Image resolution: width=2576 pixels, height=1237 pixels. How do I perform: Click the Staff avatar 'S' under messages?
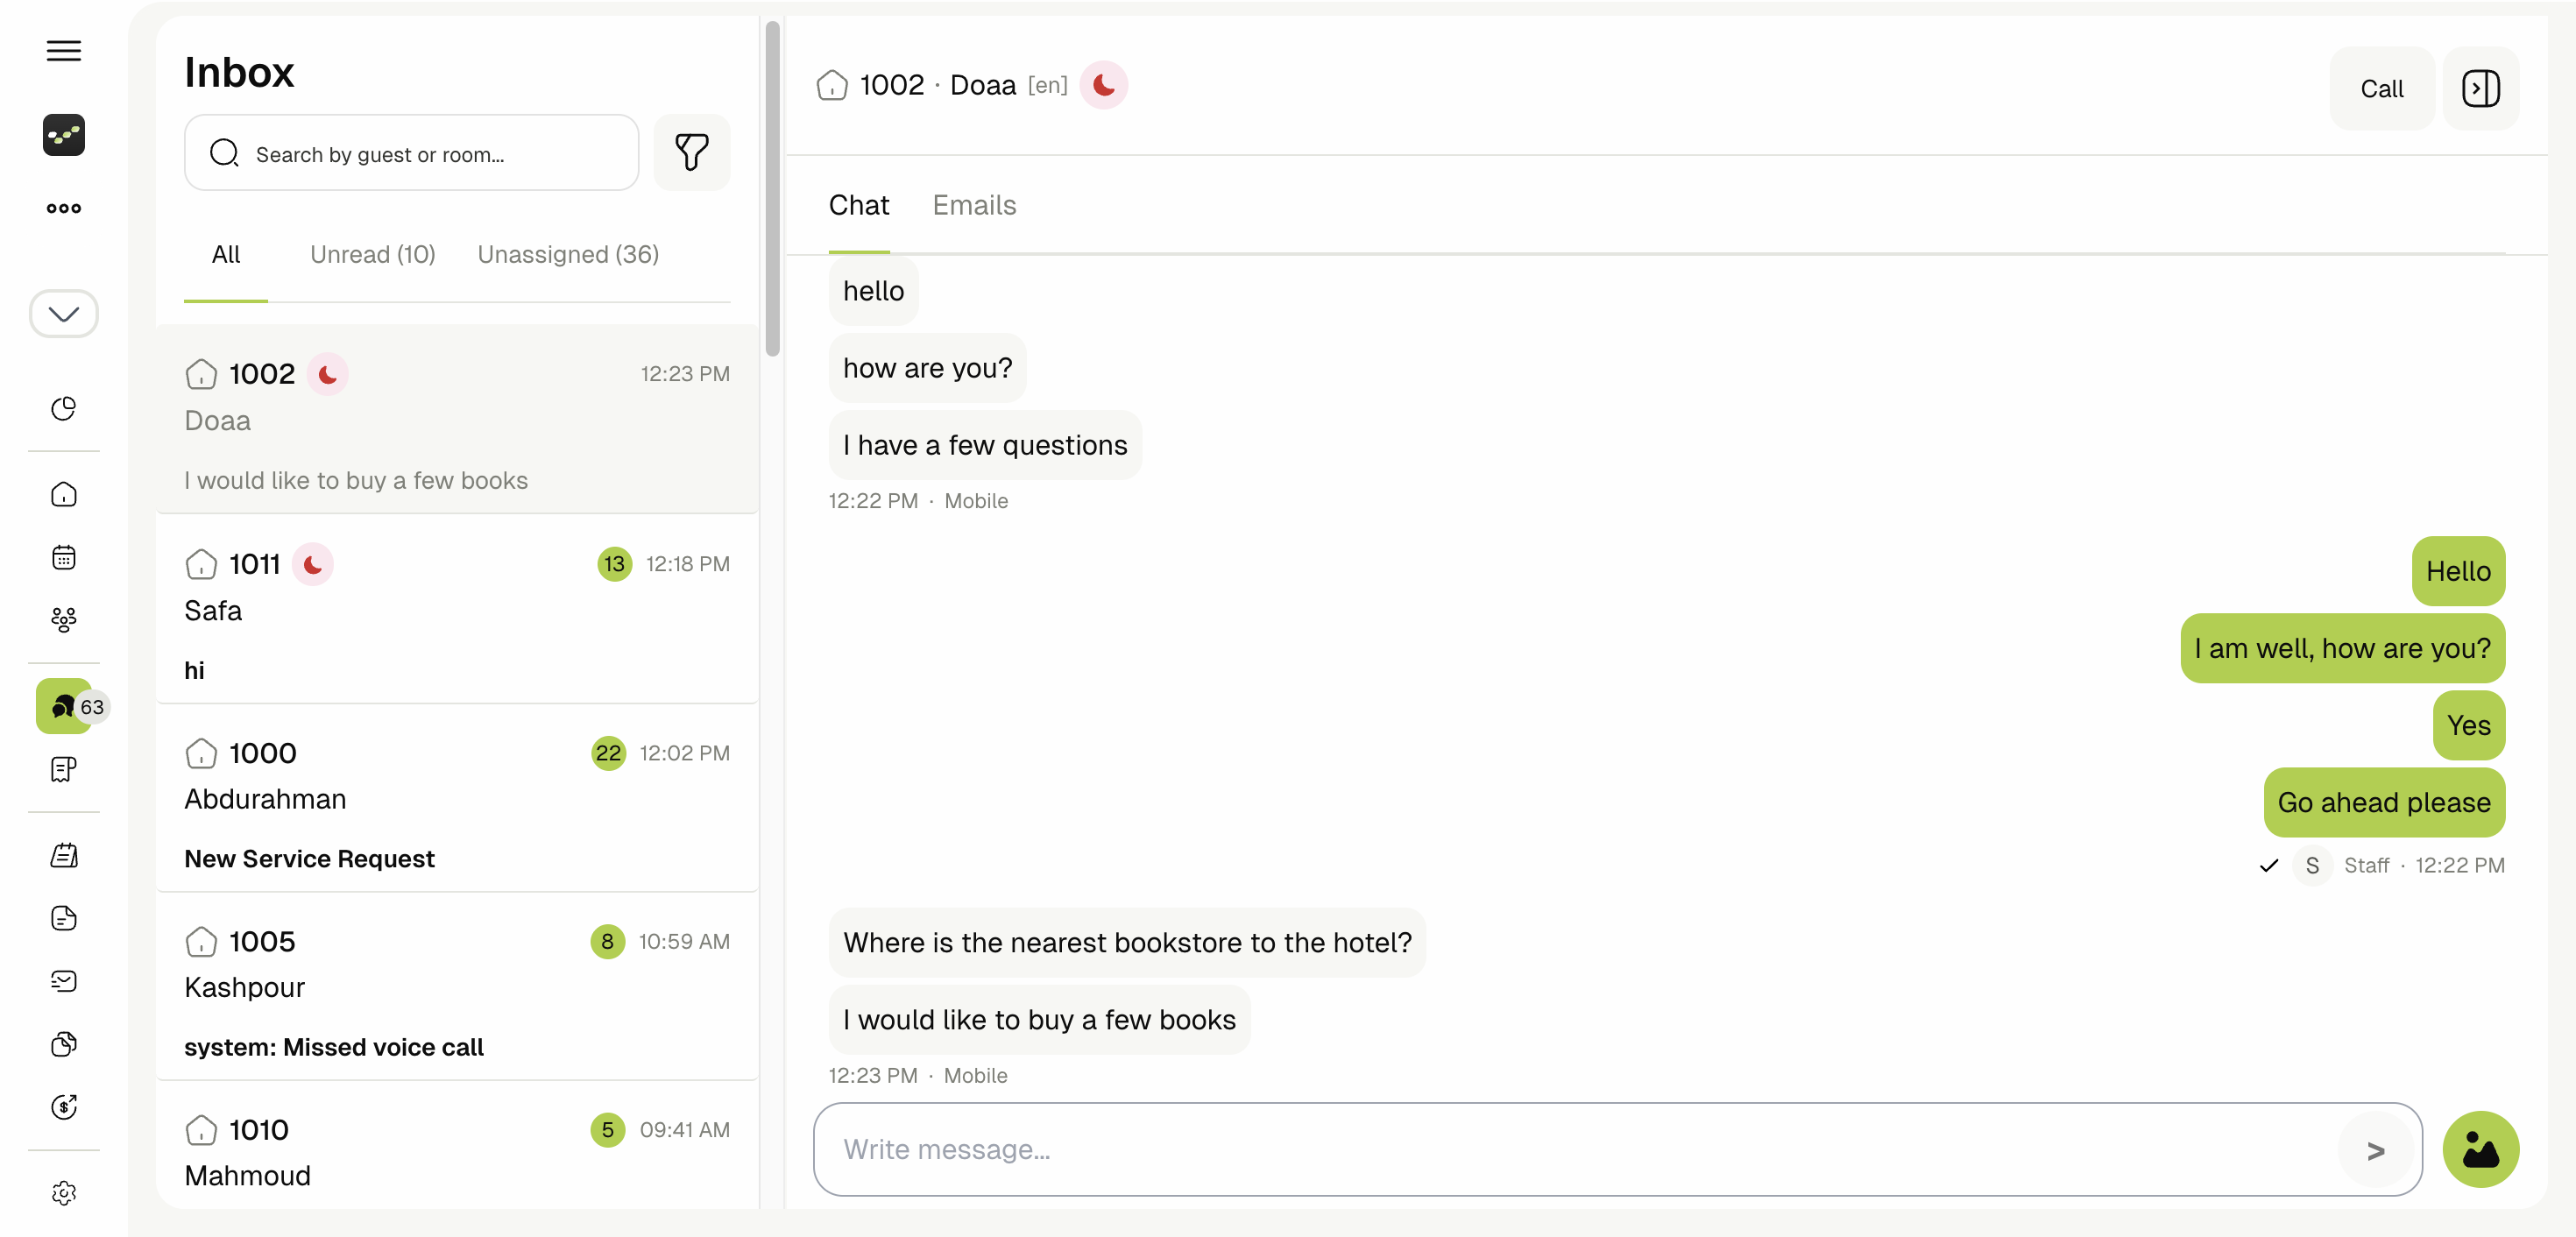(x=2312, y=866)
